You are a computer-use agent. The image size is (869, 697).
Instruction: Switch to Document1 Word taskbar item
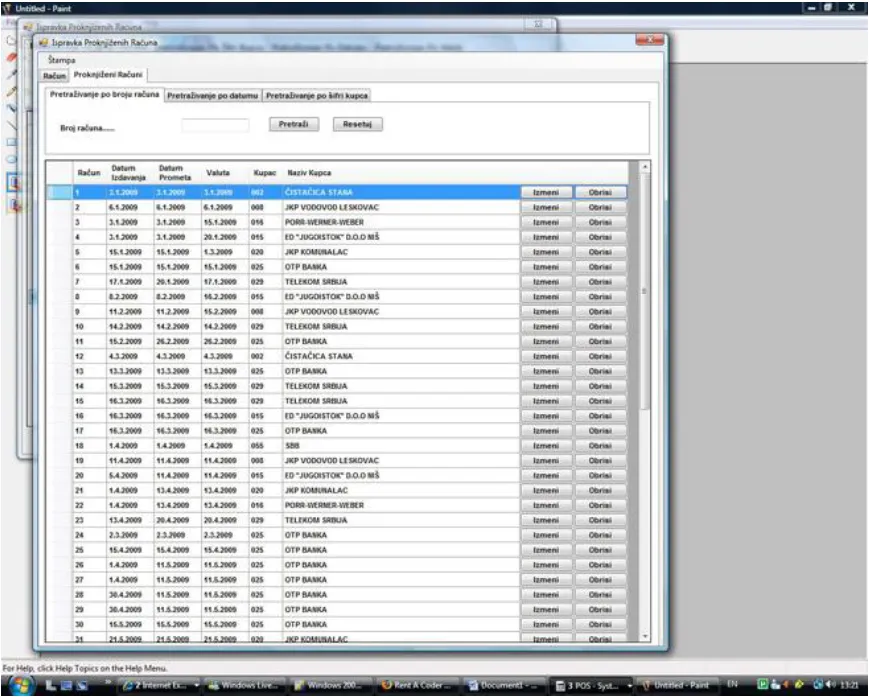pos(503,685)
